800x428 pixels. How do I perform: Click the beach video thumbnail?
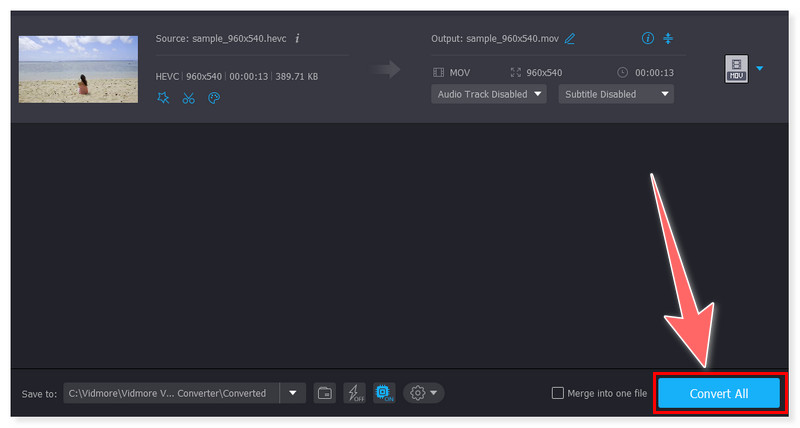pyautogui.click(x=78, y=69)
